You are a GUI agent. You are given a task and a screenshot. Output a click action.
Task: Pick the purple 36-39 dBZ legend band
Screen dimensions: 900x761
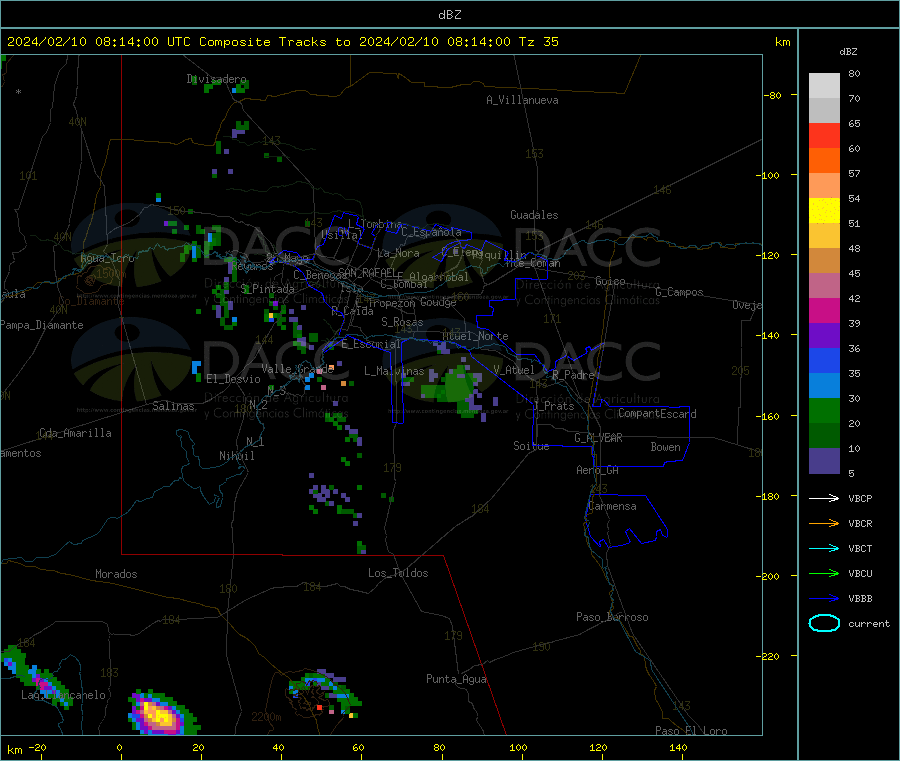tap(824, 336)
